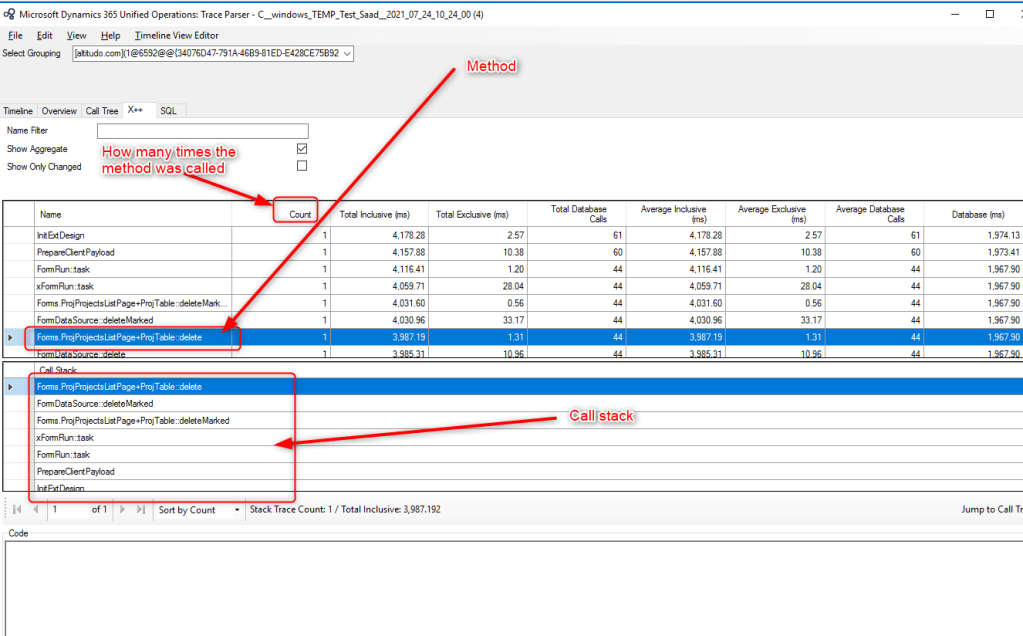Uncheck the Show Aggregate checkbox
This screenshot has height=636, width=1023.
(302, 149)
